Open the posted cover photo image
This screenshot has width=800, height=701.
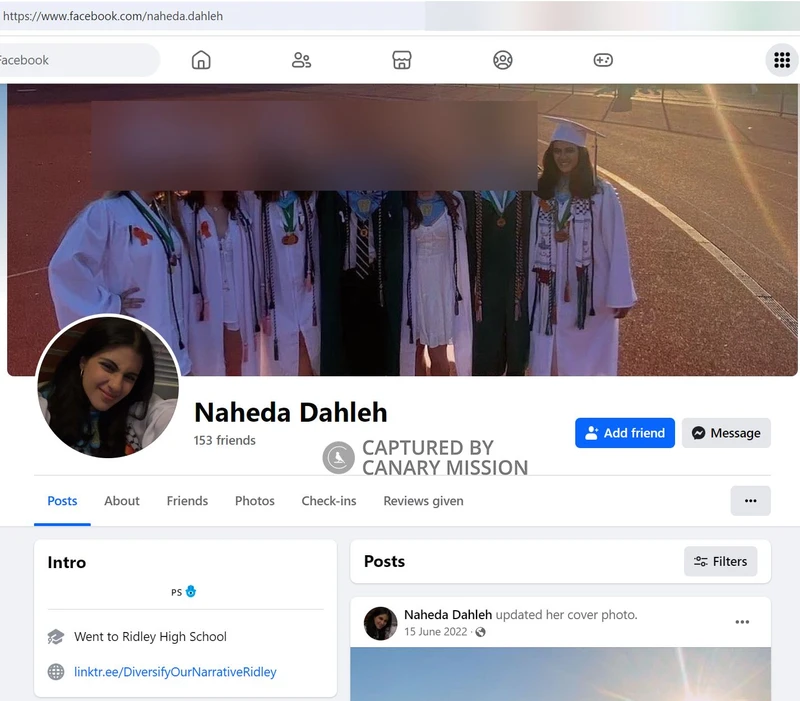tap(560, 674)
